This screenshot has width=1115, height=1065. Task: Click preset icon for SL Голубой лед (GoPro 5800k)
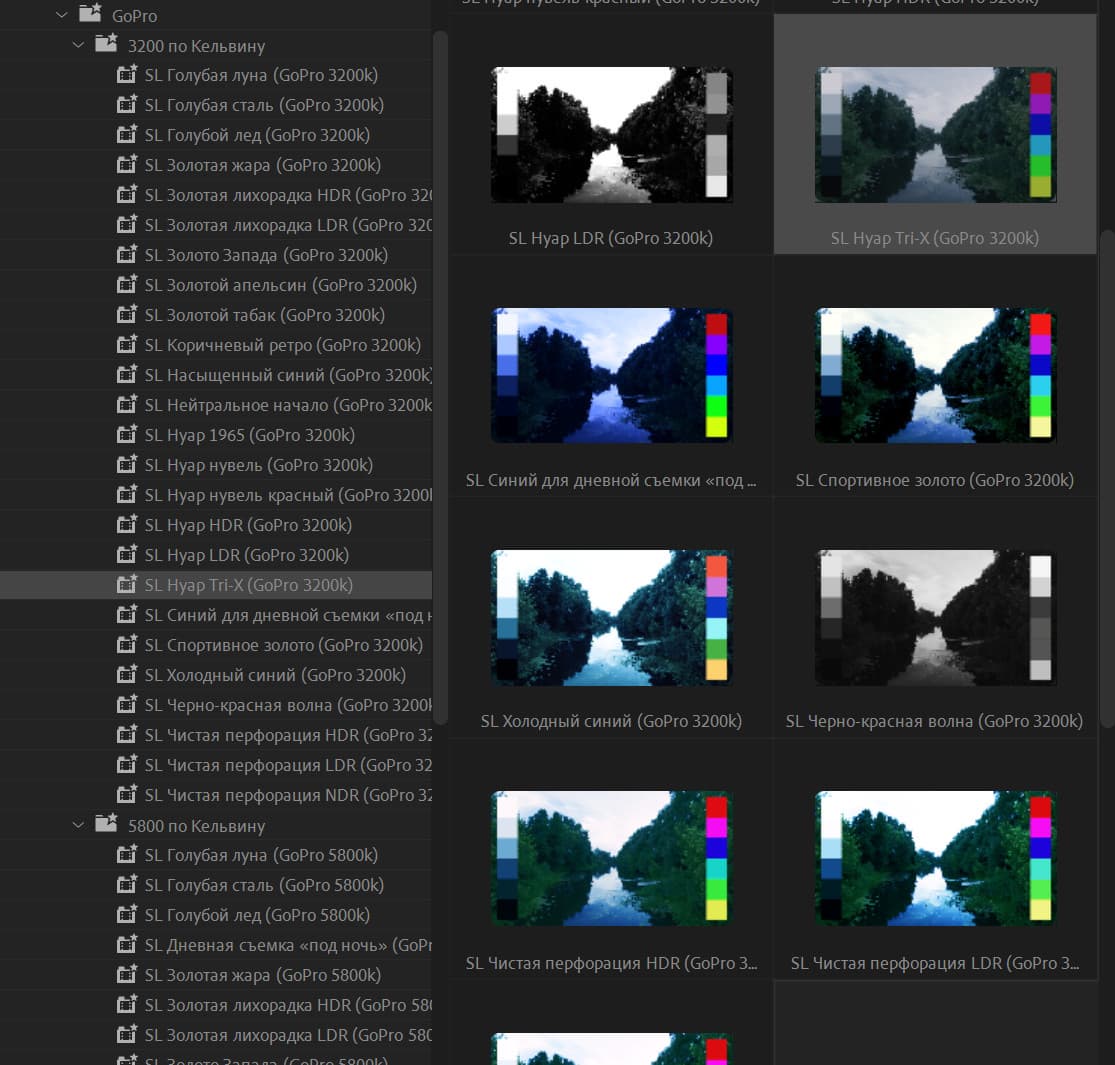127,914
